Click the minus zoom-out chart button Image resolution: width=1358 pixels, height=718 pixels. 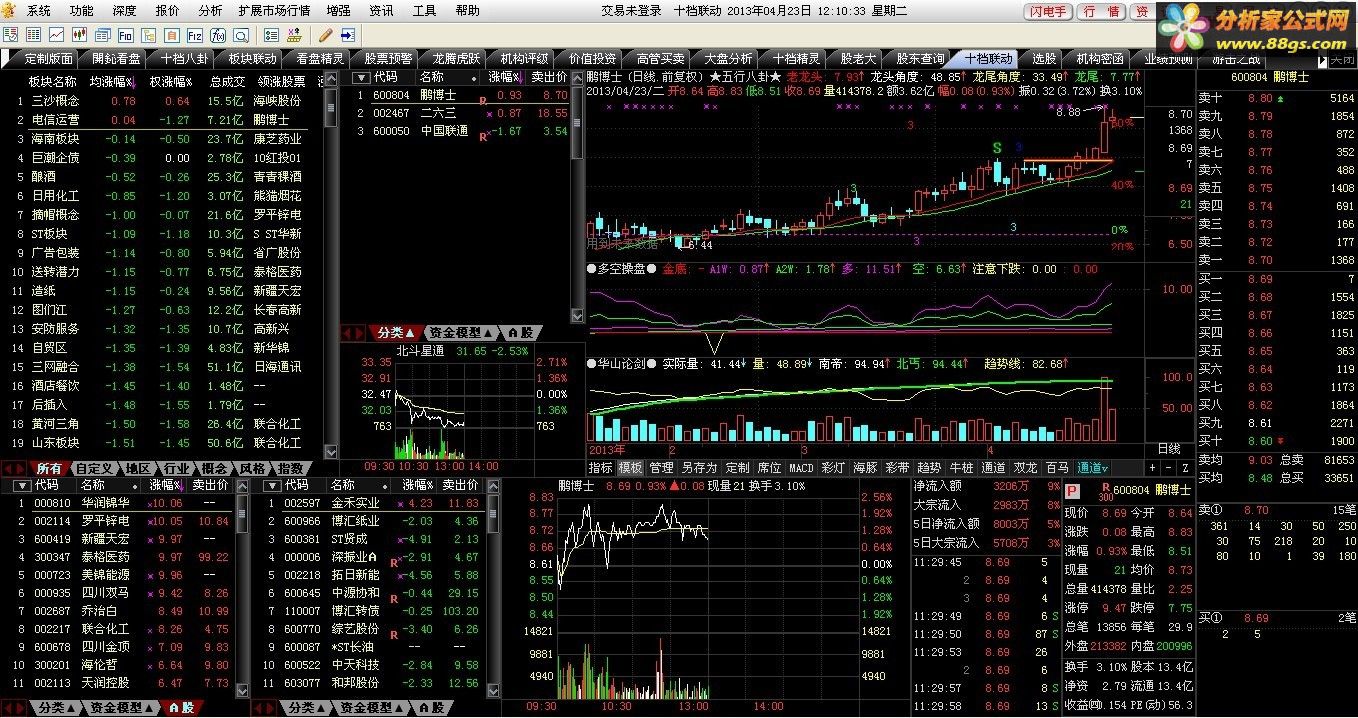1168,468
